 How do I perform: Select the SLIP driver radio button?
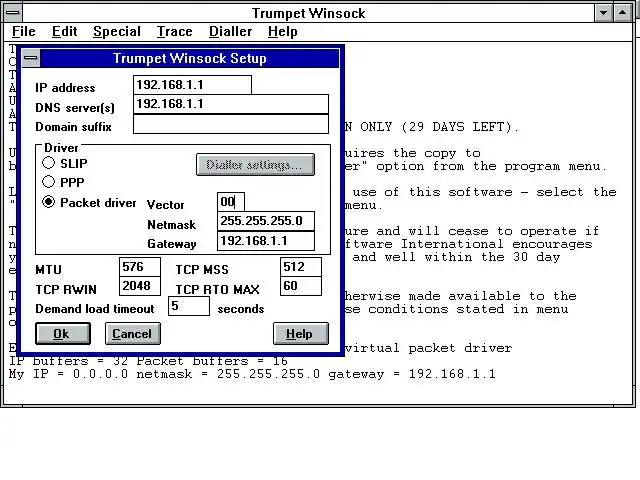click(x=49, y=163)
